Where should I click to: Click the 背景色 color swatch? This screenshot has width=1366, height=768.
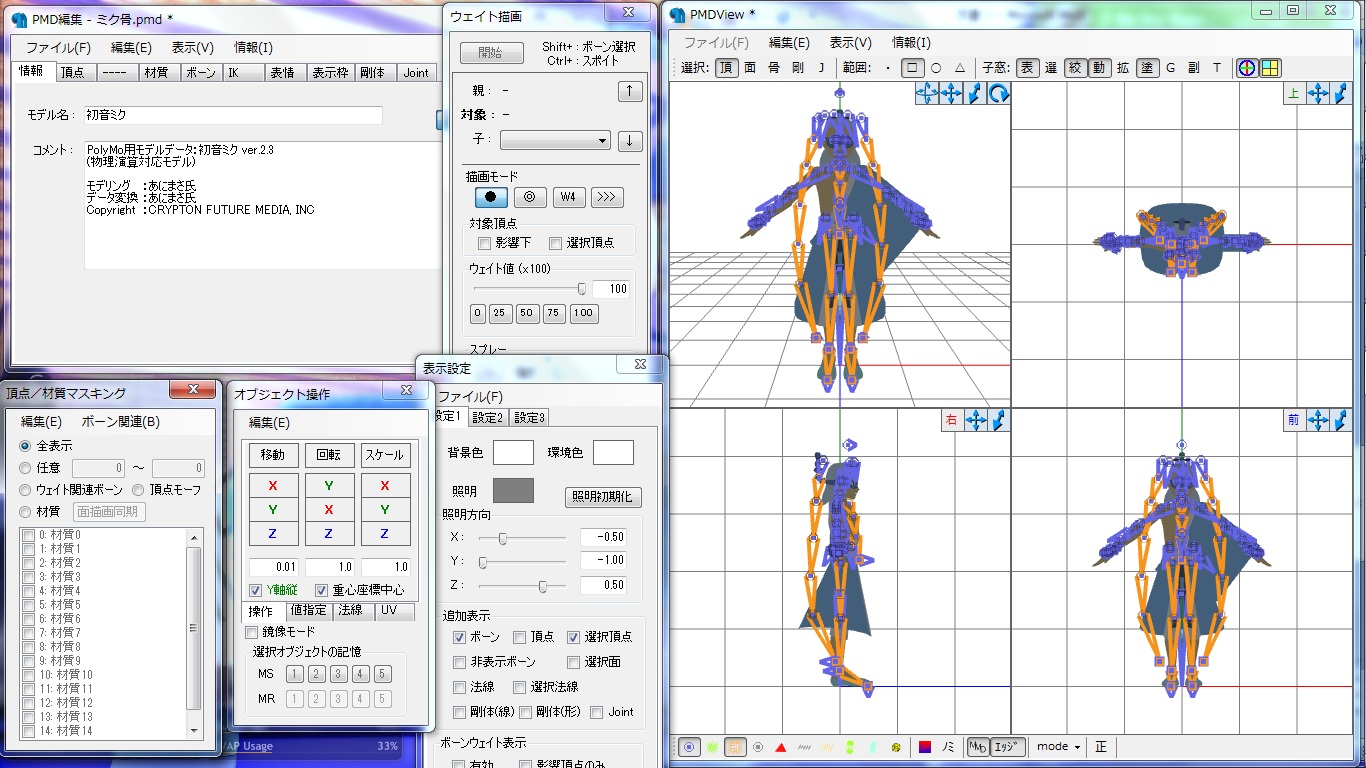point(513,453)
